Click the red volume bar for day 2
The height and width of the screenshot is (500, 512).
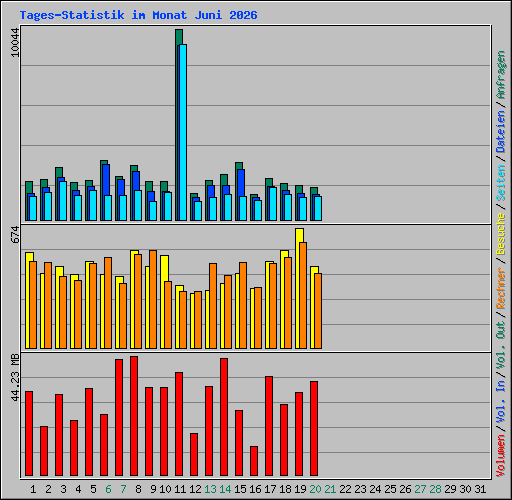(44, 451)
